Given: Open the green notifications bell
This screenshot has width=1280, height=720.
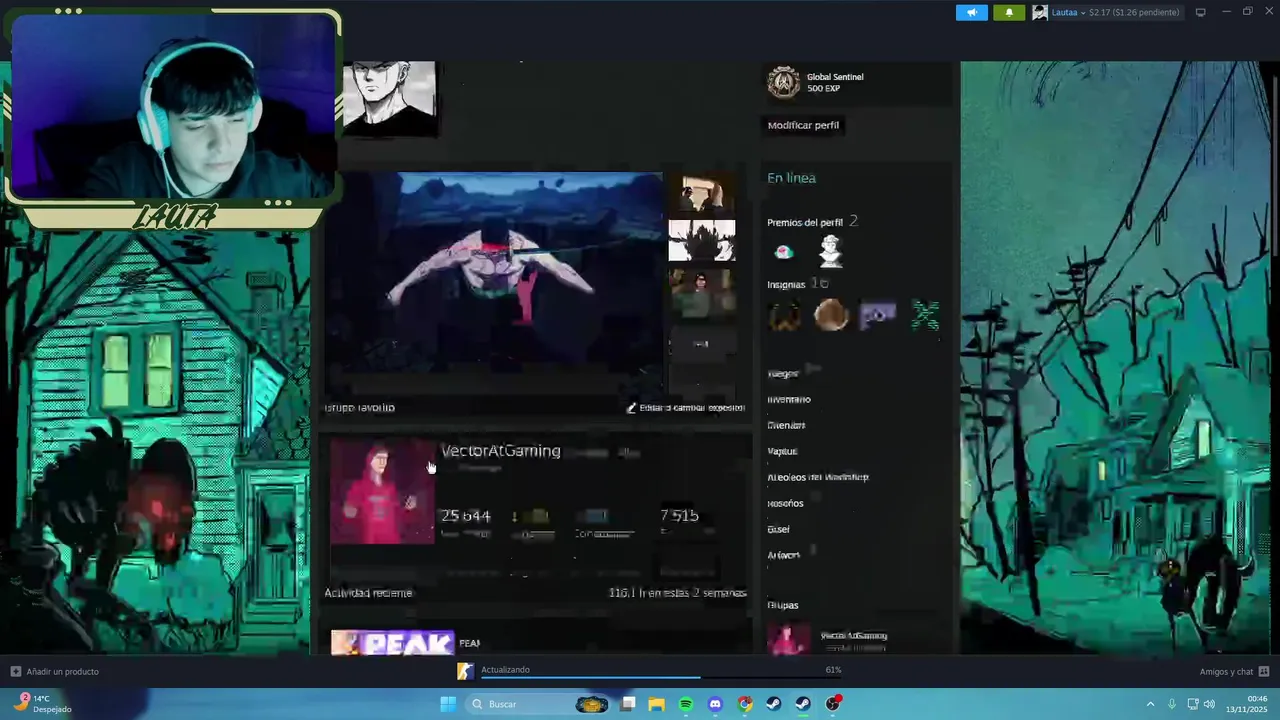Looking at the screenshot, I should pos(1009,12).
